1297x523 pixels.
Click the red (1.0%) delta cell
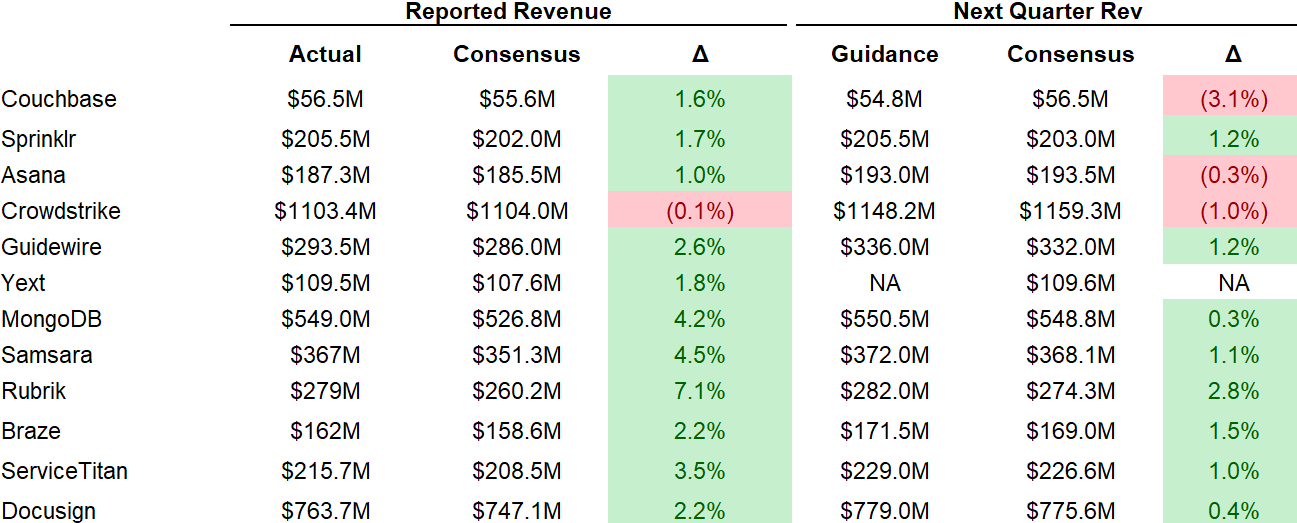(x=1229, y=211)
